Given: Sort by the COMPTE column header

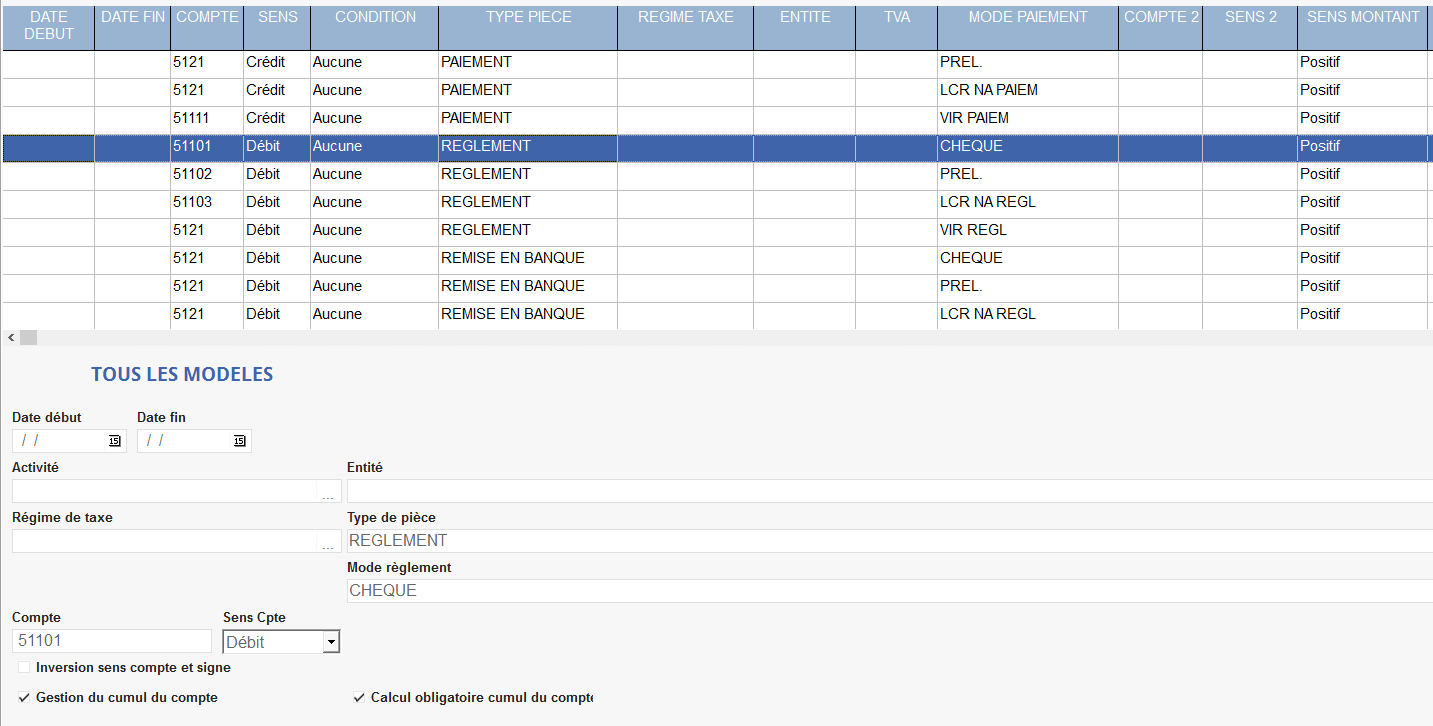Looking at the screenshot, I should coord(207,17).
